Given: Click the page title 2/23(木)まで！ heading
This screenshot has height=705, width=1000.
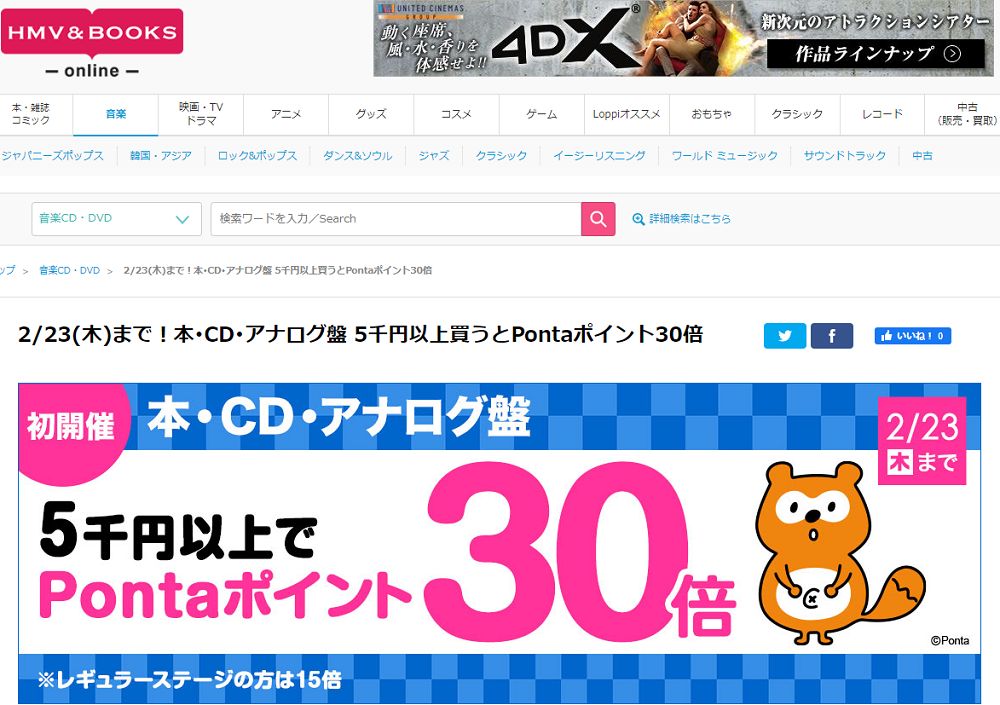Looking at the screenshot, I should [x=360, y=334].
